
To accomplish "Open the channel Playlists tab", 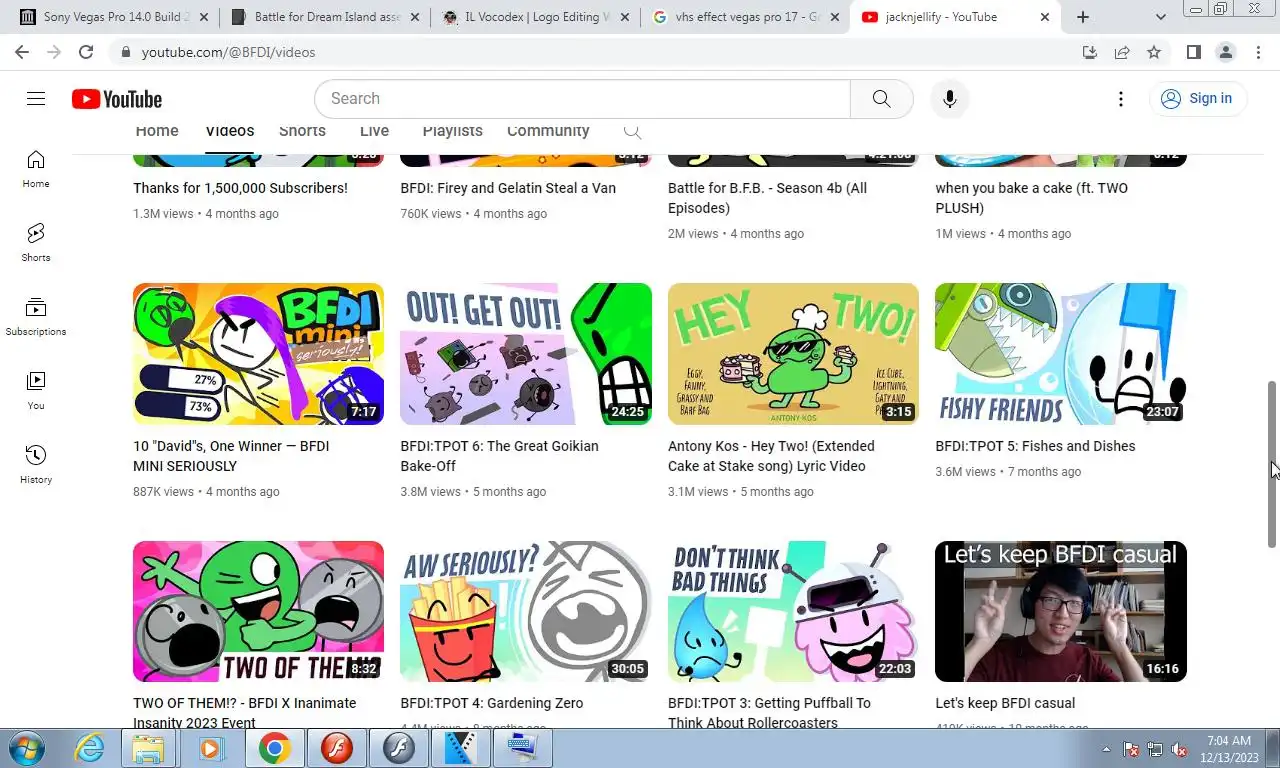I will coord(452,131).
